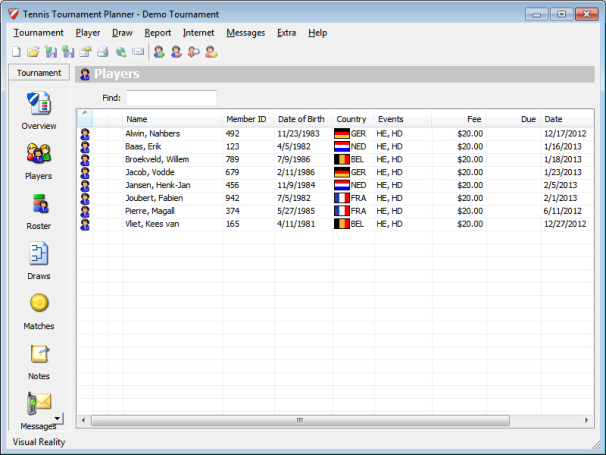Open the Tournament menu

(39, 33)
